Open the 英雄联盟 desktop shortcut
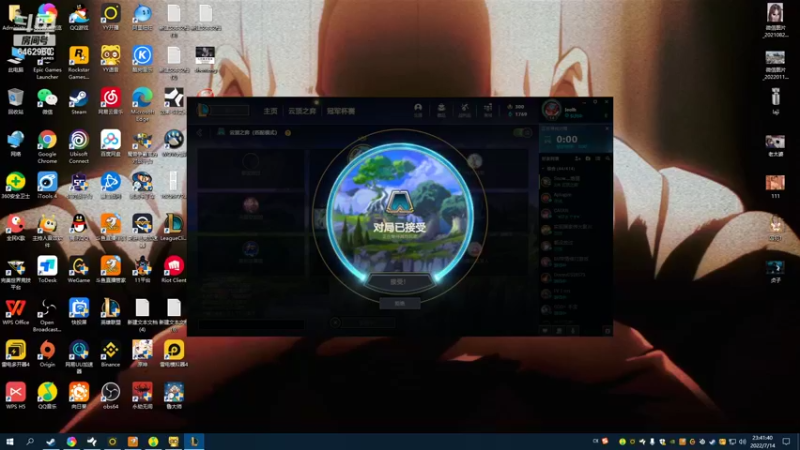Screen dimensions: 800x450 point(110,312)
